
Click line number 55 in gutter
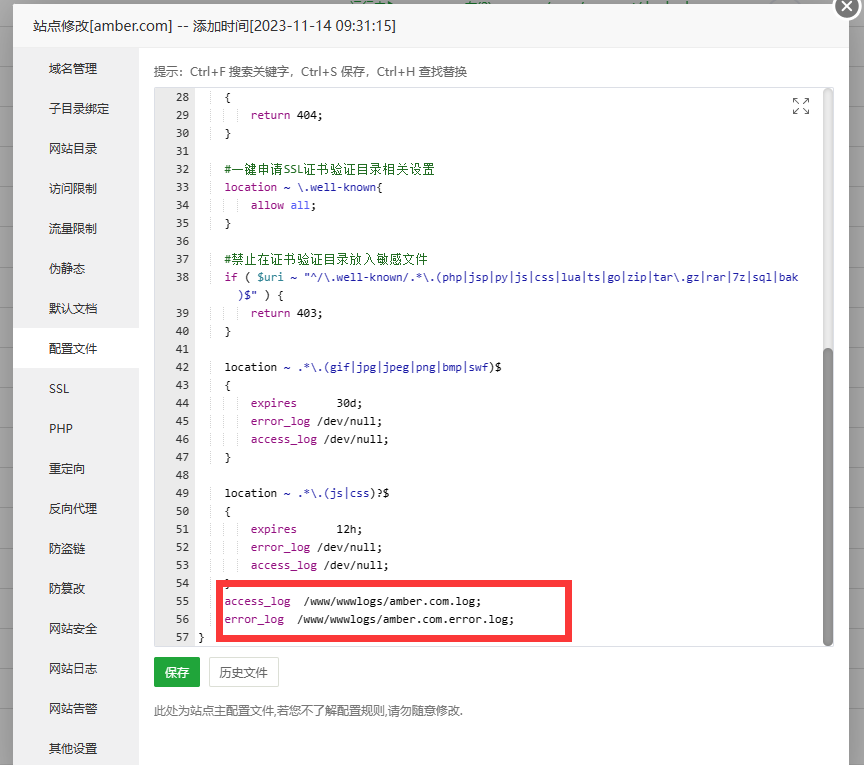point(182,601)
